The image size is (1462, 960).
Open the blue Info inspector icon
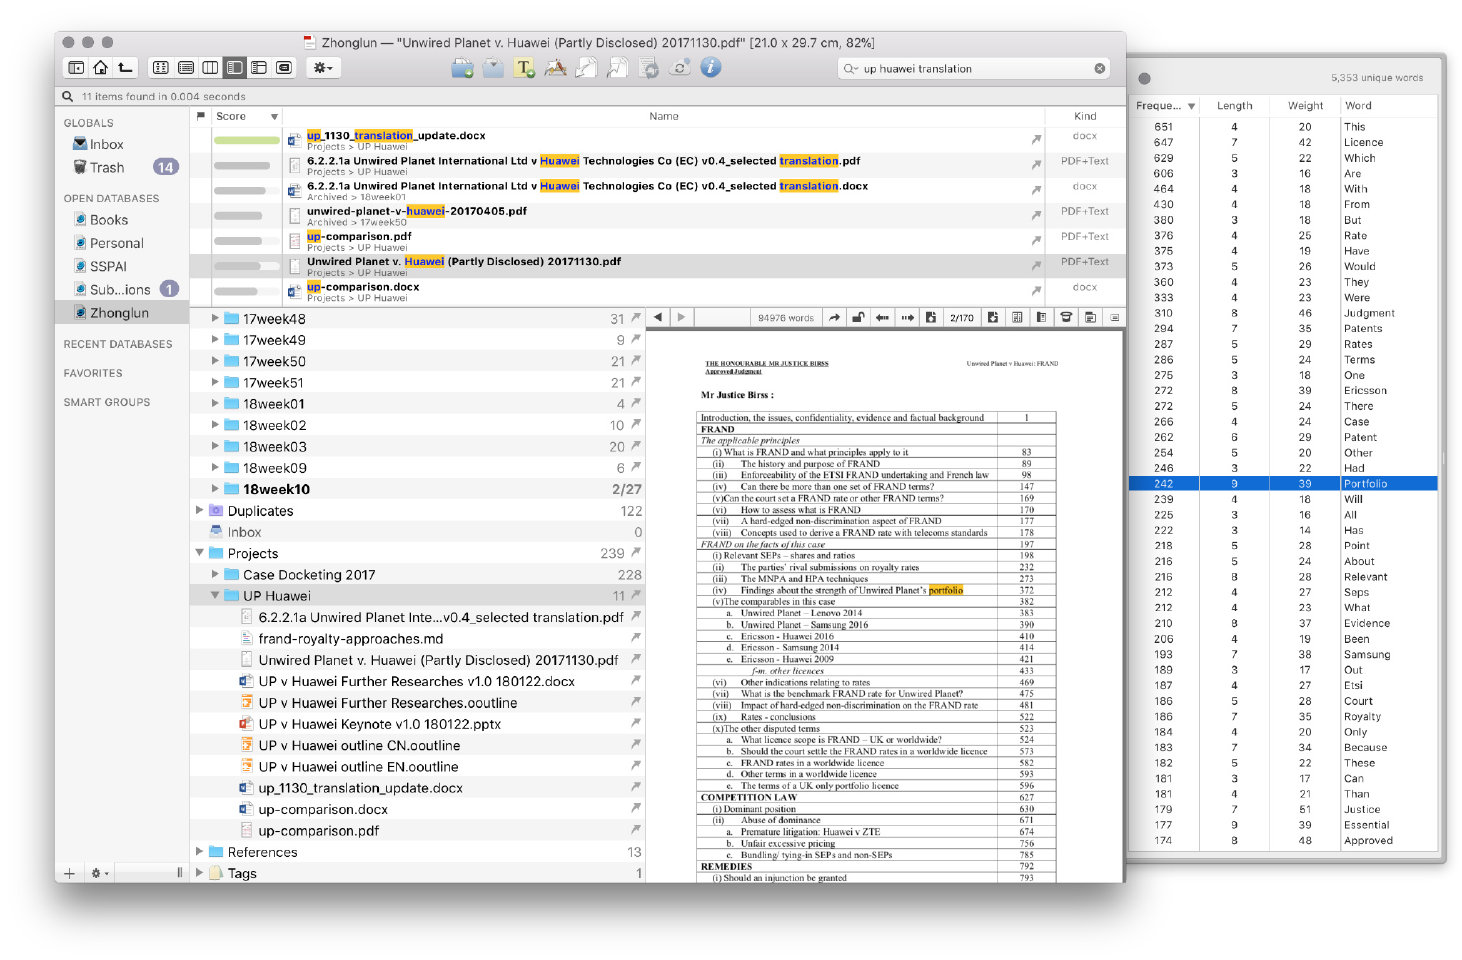(x=710, y=68)
